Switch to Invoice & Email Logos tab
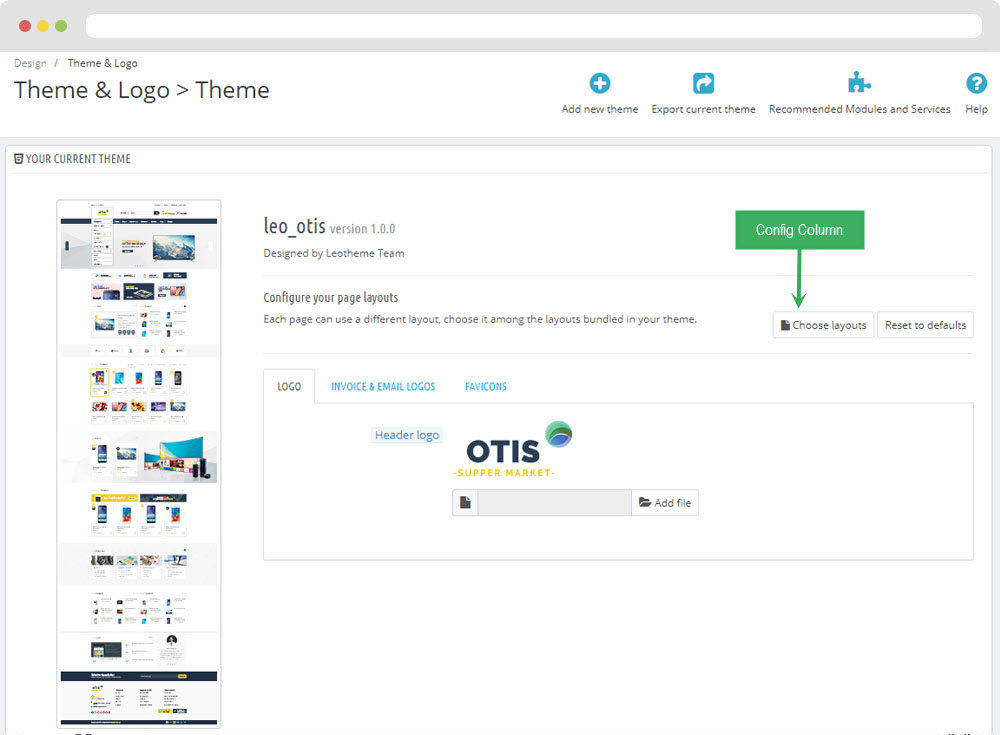 (383, 386)
